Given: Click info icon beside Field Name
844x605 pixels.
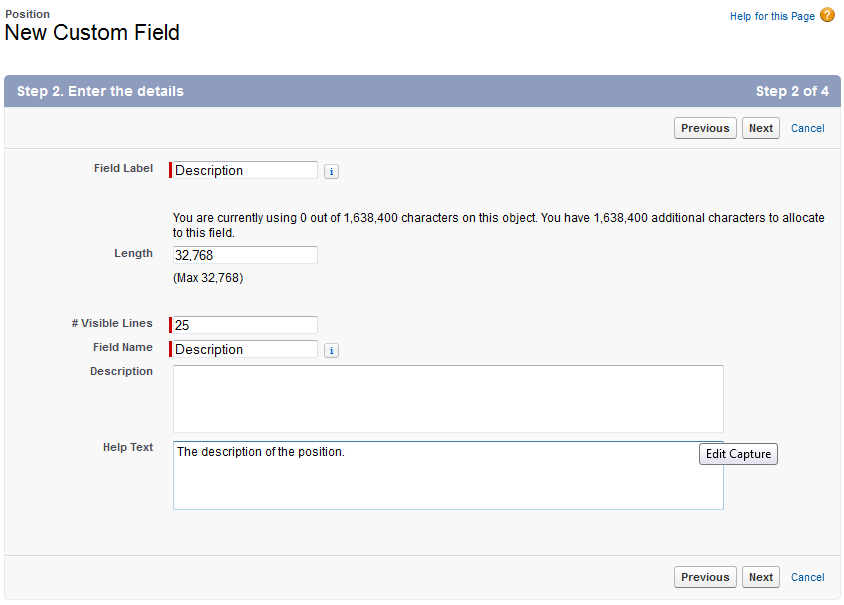Looking at the screenshot, I should [x=332, y=350].
